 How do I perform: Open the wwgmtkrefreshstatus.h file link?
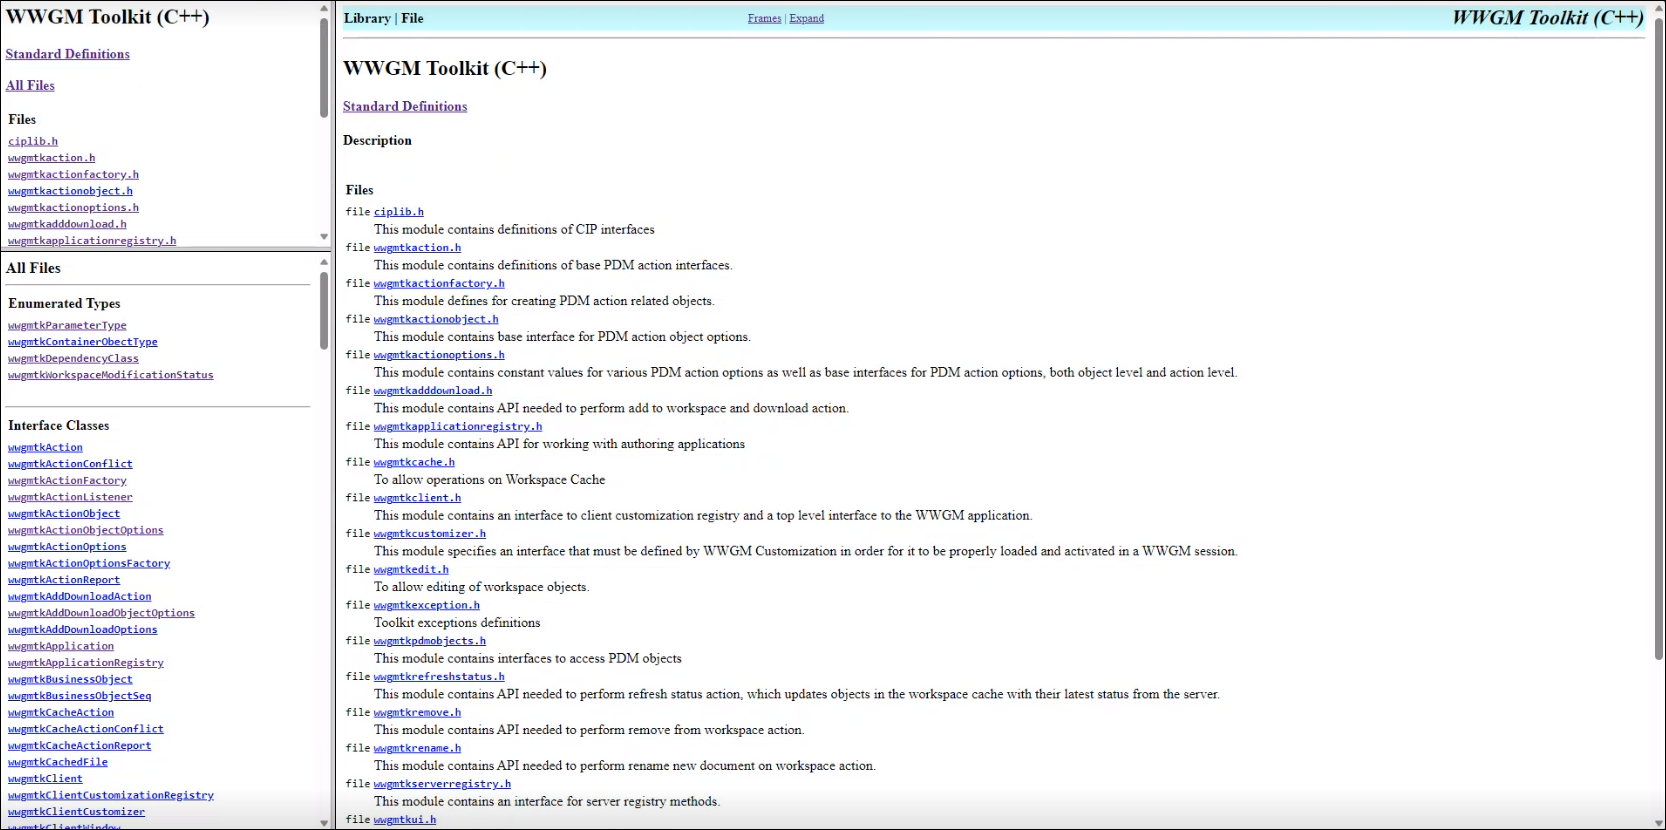(x=439, y=677)
